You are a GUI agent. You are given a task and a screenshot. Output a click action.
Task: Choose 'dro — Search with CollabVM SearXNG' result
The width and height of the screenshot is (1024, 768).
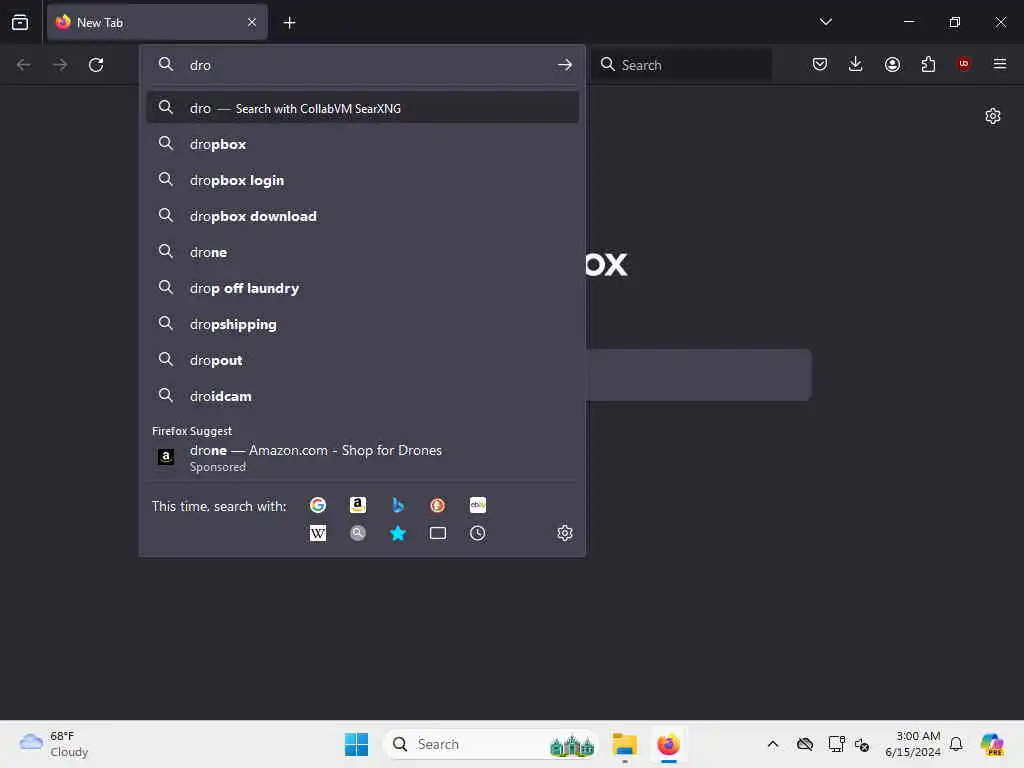point(362,108)
